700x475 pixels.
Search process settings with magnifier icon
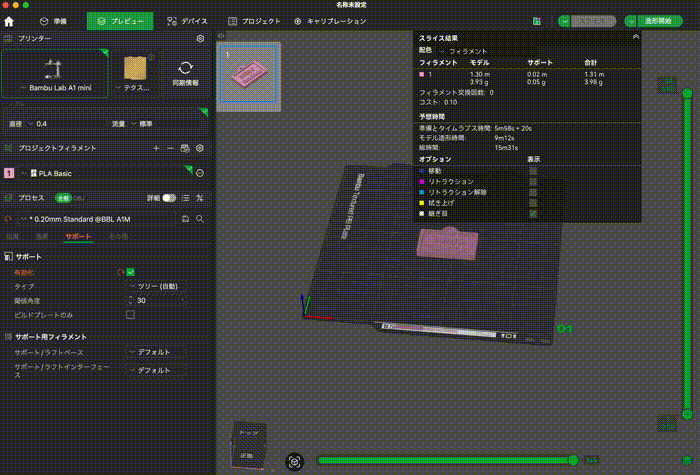click(200, 218)
